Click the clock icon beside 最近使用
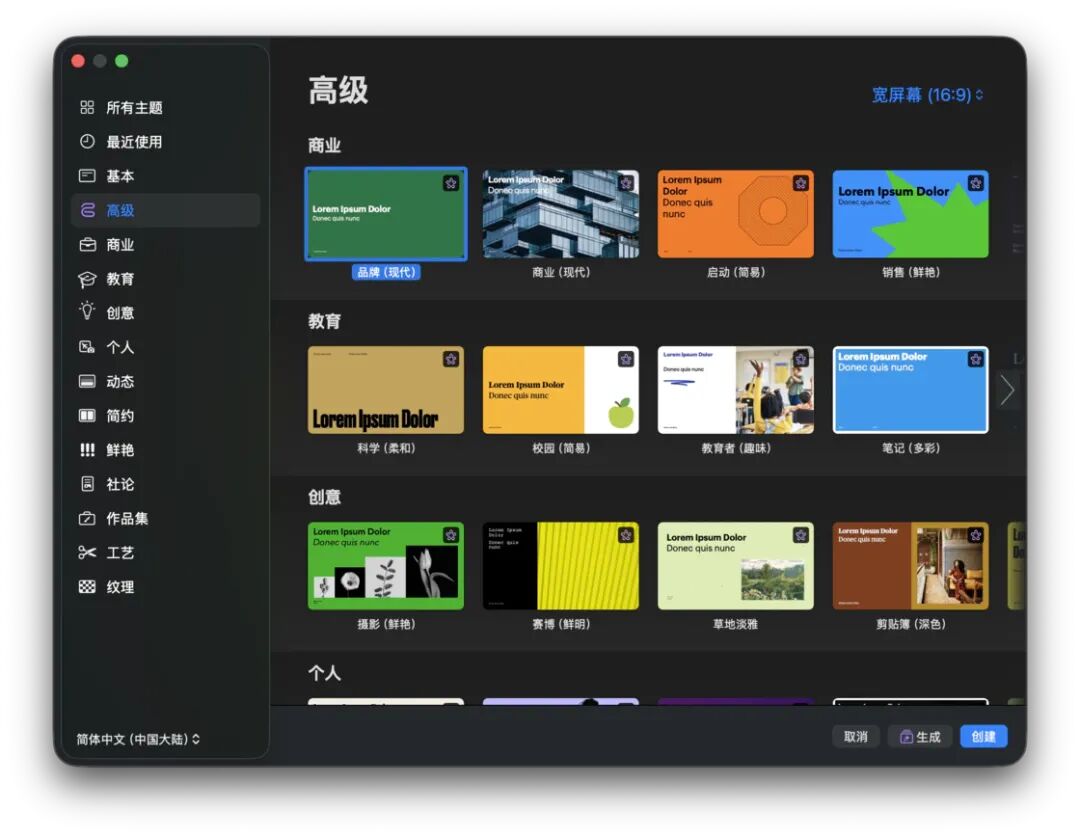1080x837 pixels. 87,141
